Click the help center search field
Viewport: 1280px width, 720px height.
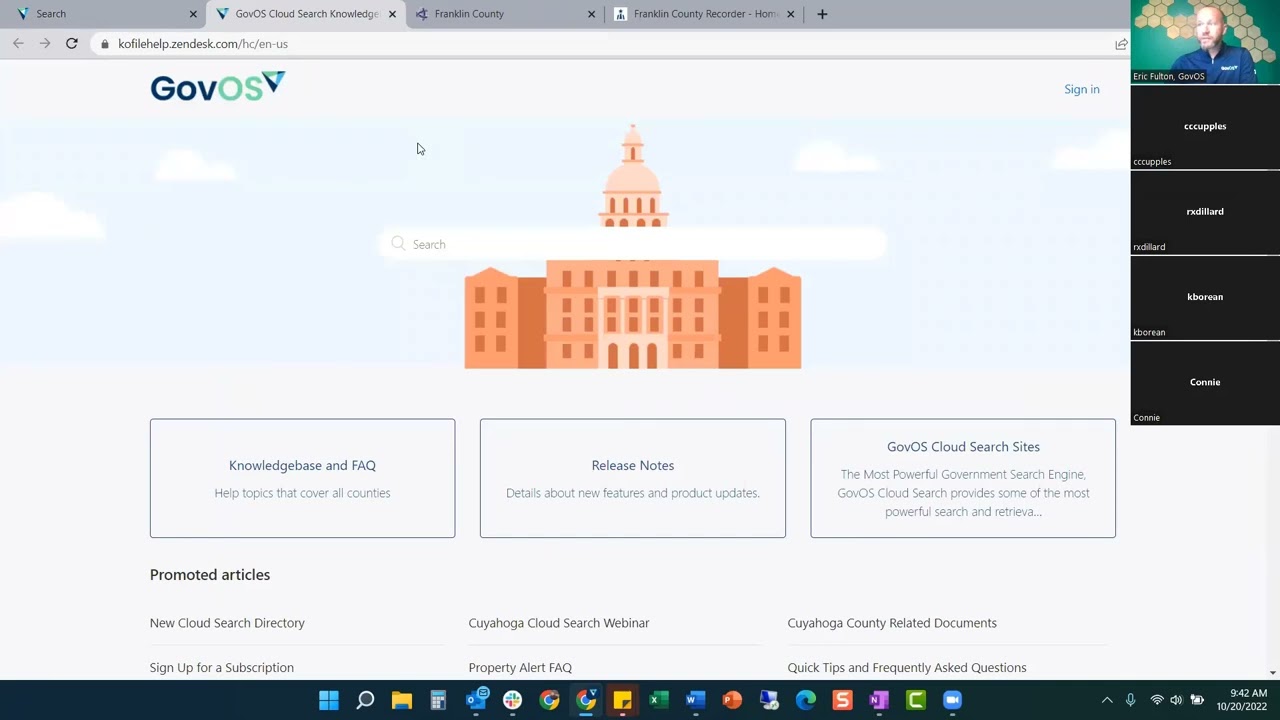(x=633, y=244)
